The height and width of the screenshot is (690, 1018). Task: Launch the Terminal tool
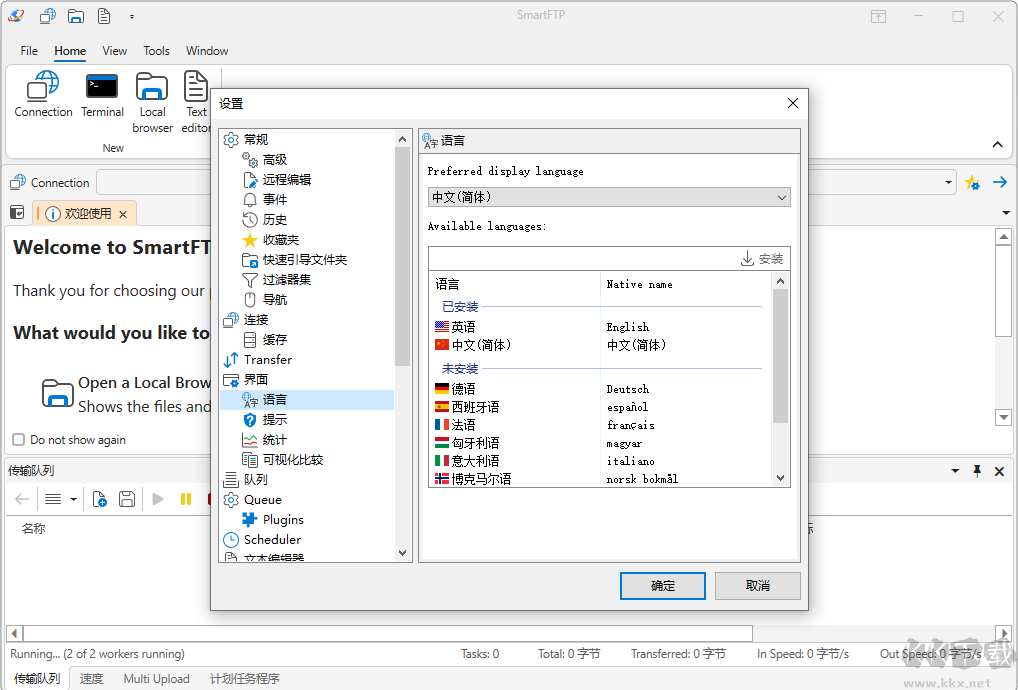(102, 95)
